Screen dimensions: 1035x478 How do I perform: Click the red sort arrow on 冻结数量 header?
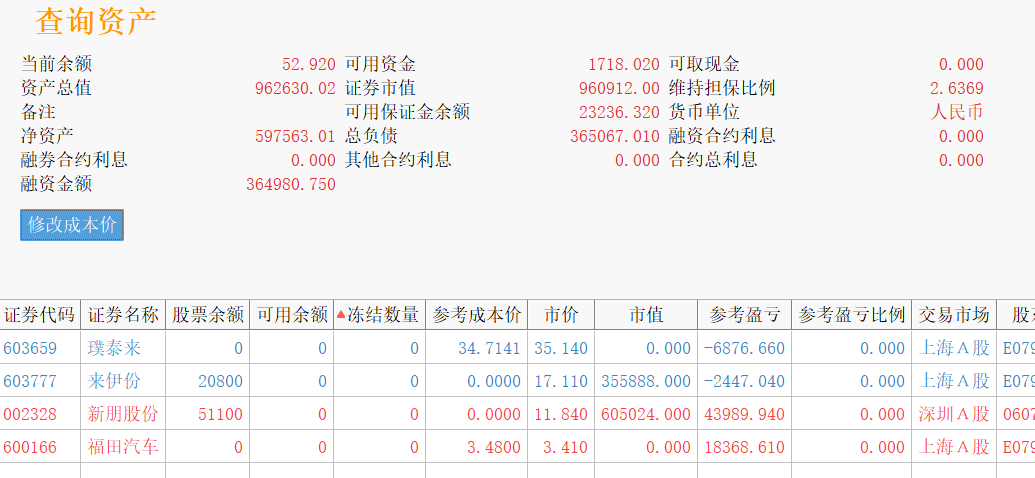click(341, 315)
